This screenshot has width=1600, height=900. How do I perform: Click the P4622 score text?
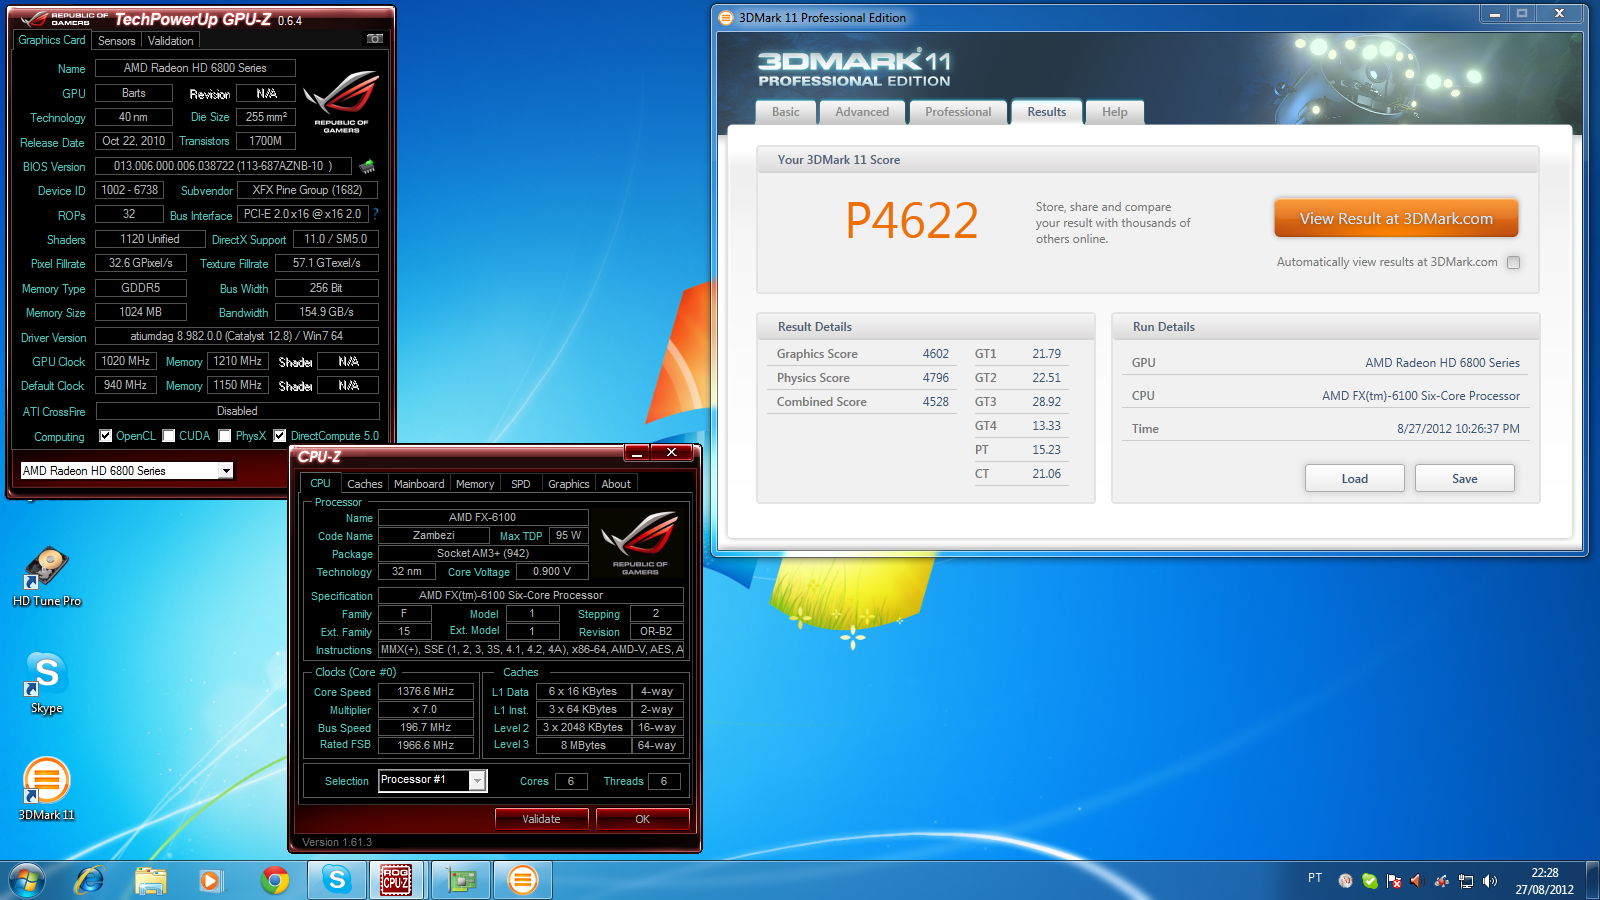pyautogui.click(x=911, y=220)
